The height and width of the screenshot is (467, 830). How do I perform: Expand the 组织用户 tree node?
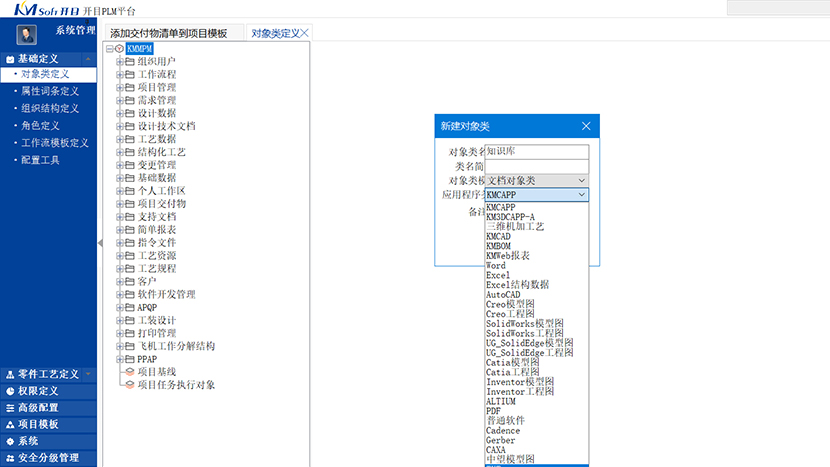pyautogui.click(x=119, y=61)
